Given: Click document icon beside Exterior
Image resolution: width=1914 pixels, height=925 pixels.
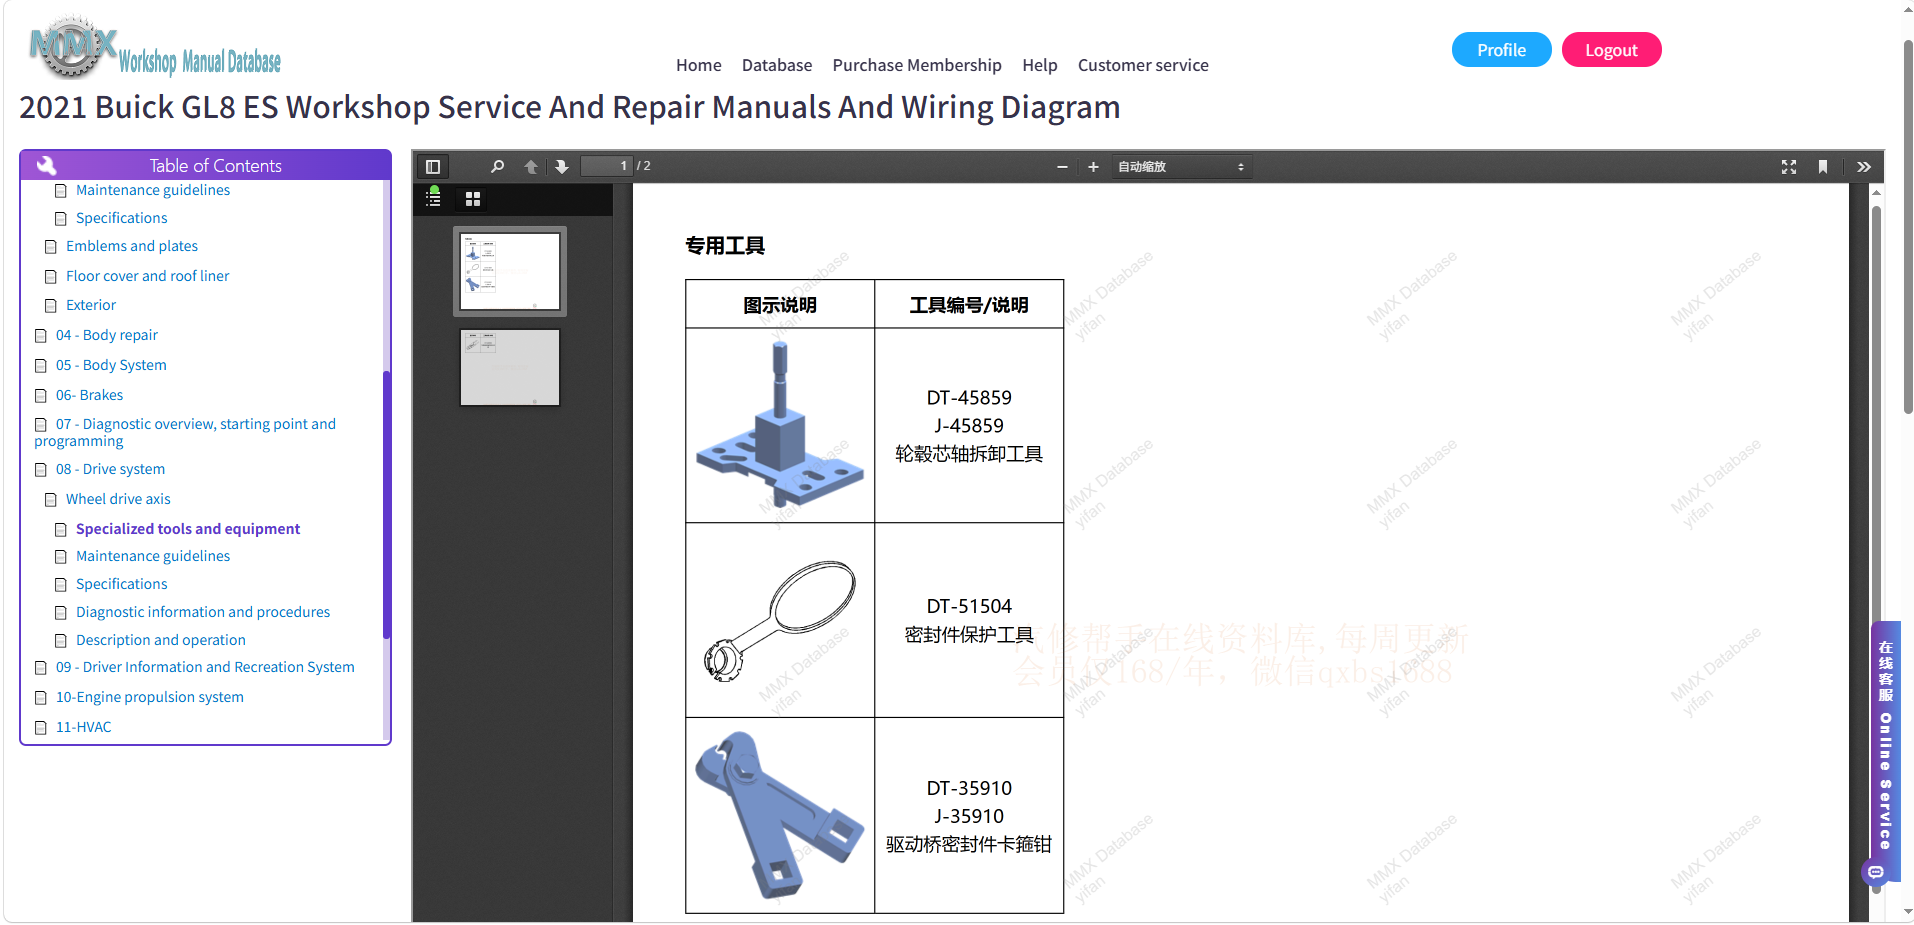Looking at the screenshot, I should click(x=51, y=306).
